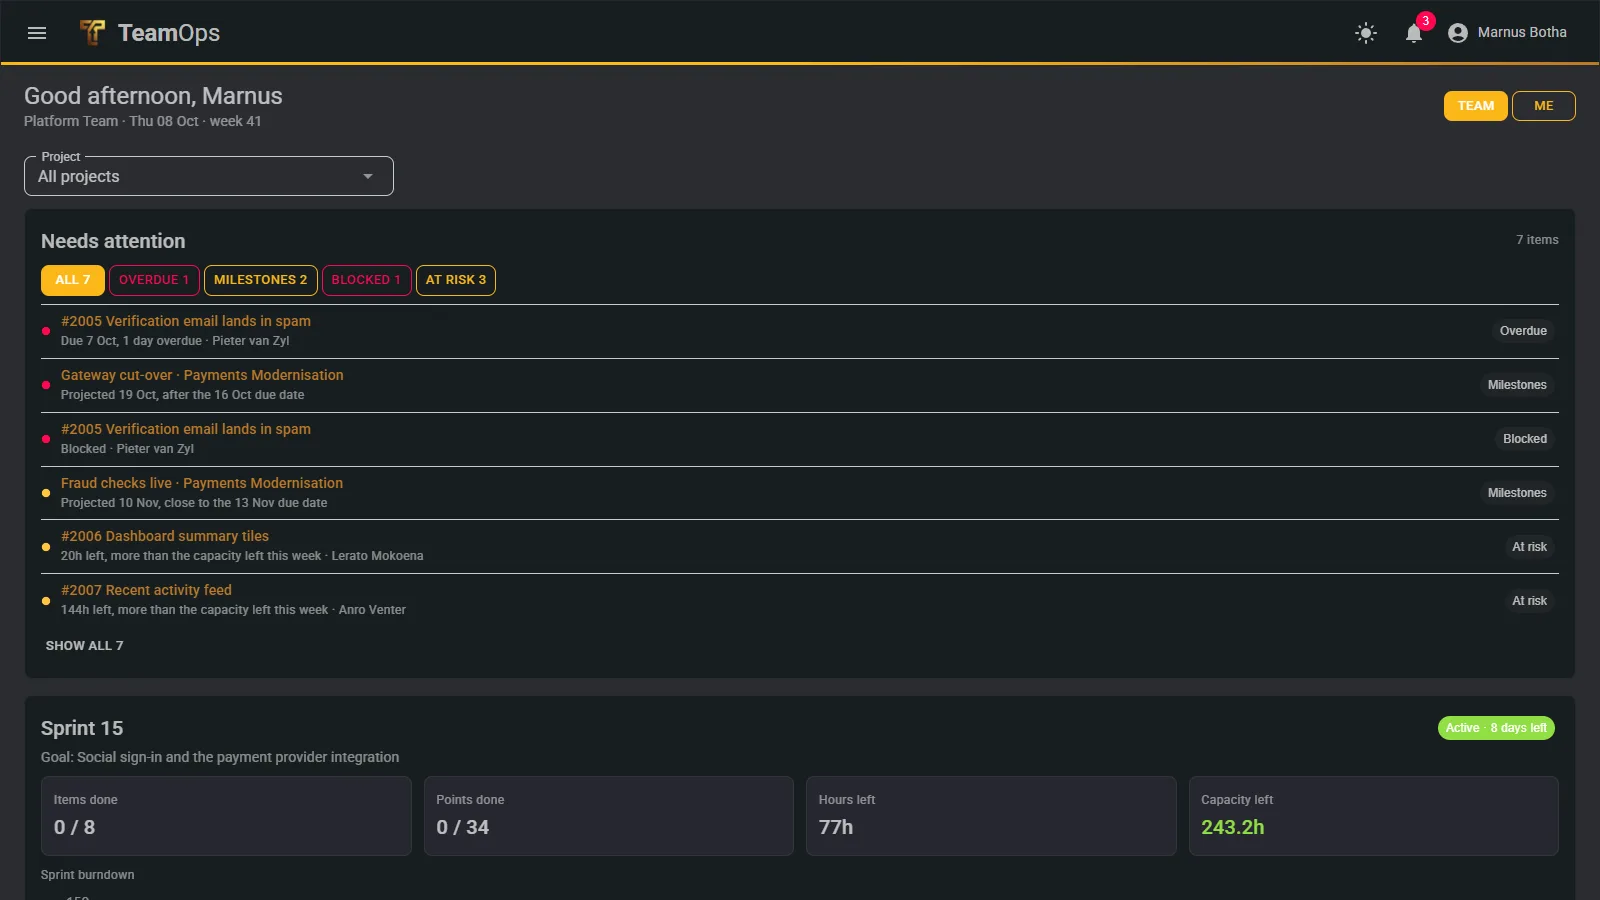Open the hamburger navigation menu

[x=37, y=33]
